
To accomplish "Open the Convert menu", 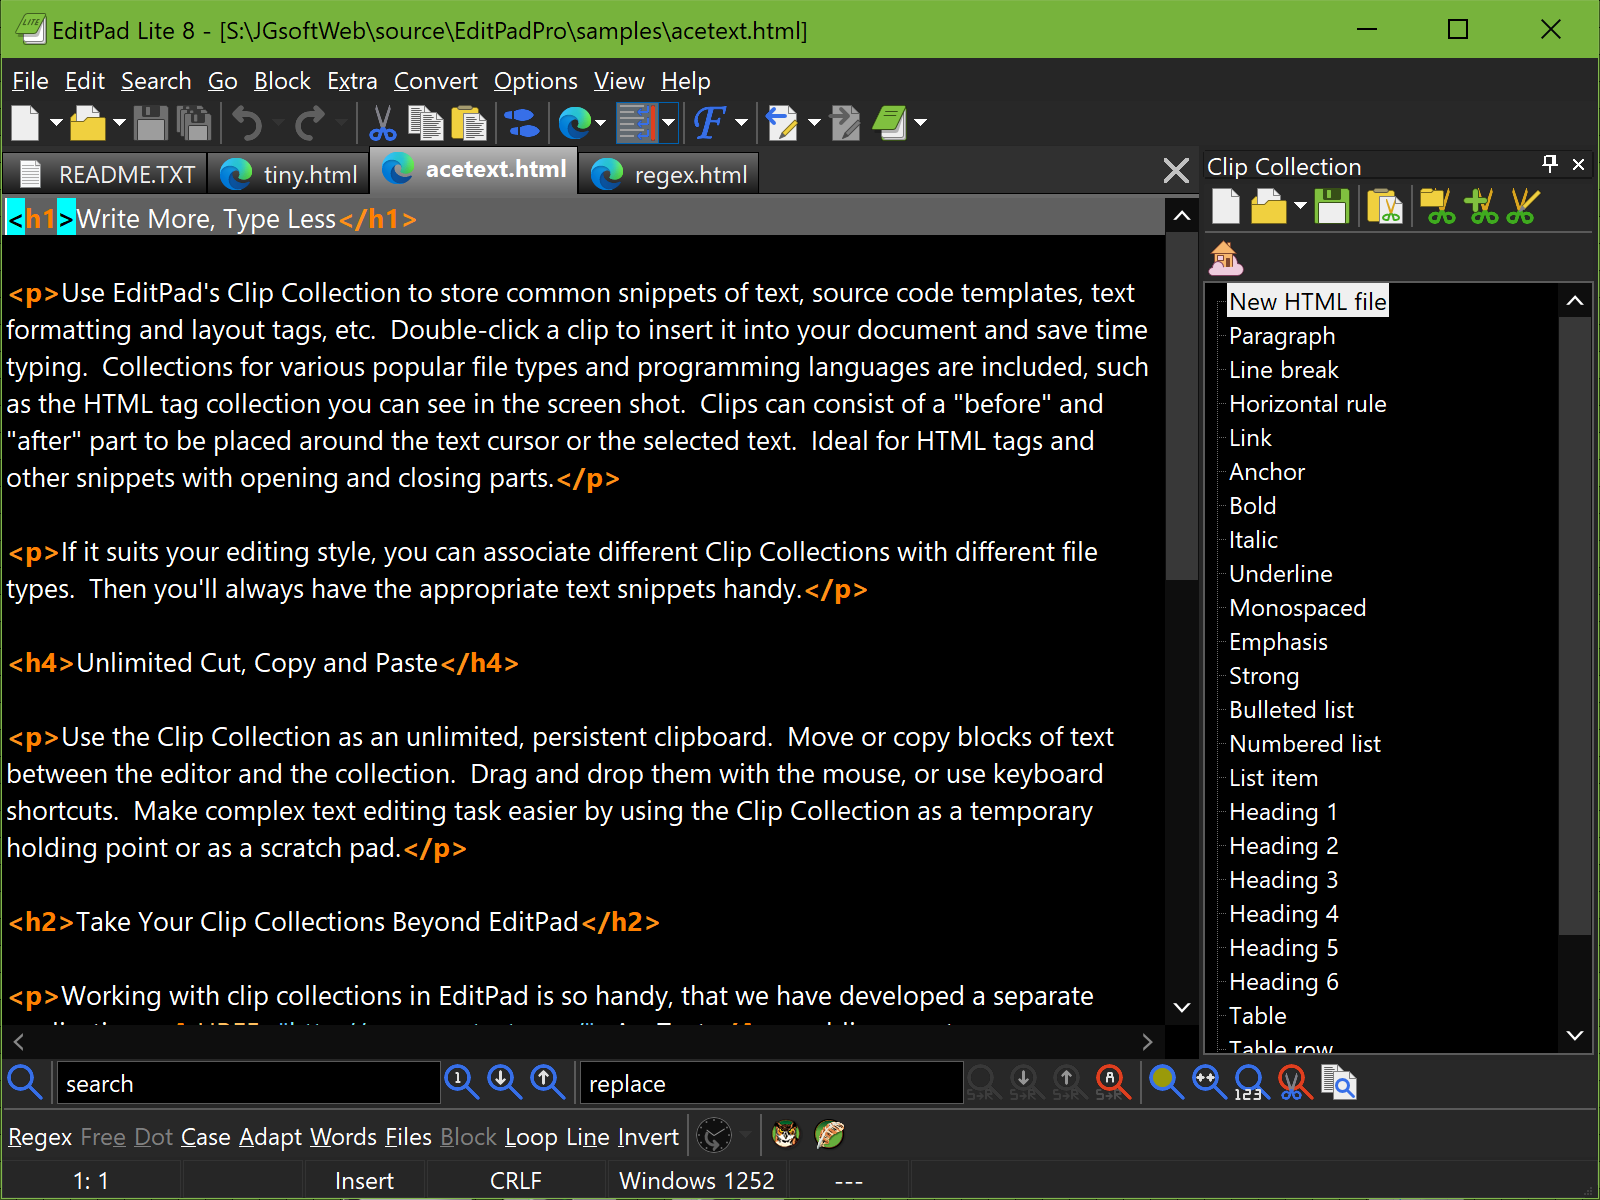I will [436, 81].
